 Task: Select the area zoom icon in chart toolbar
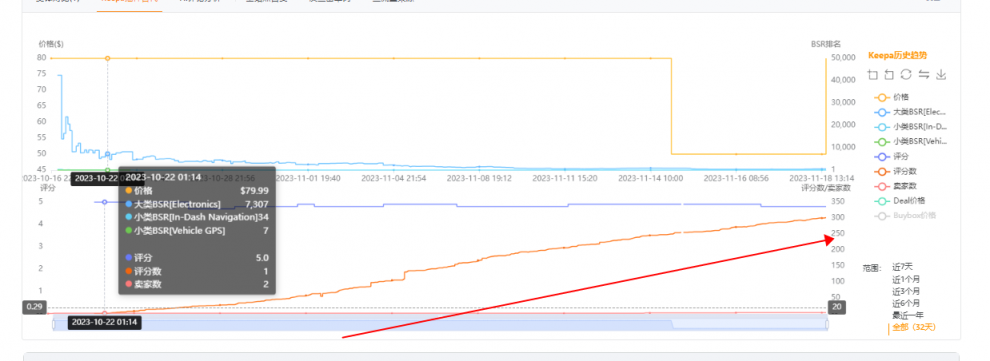(x=873, y=75)
